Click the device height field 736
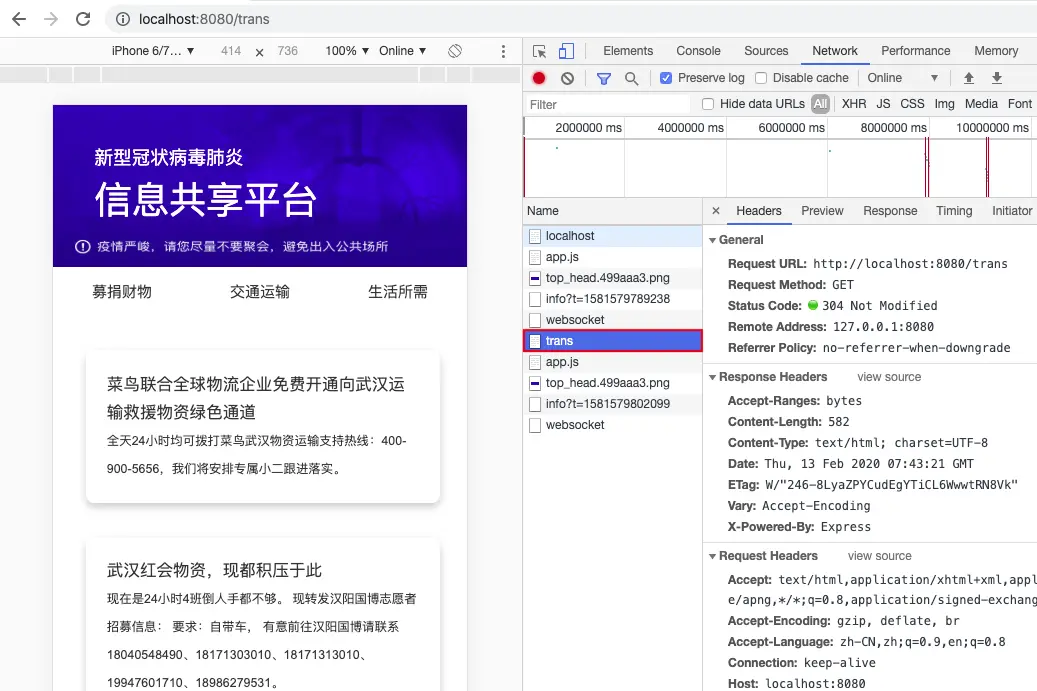This screenshot has width=1037, height=691. tap(288, 51)
